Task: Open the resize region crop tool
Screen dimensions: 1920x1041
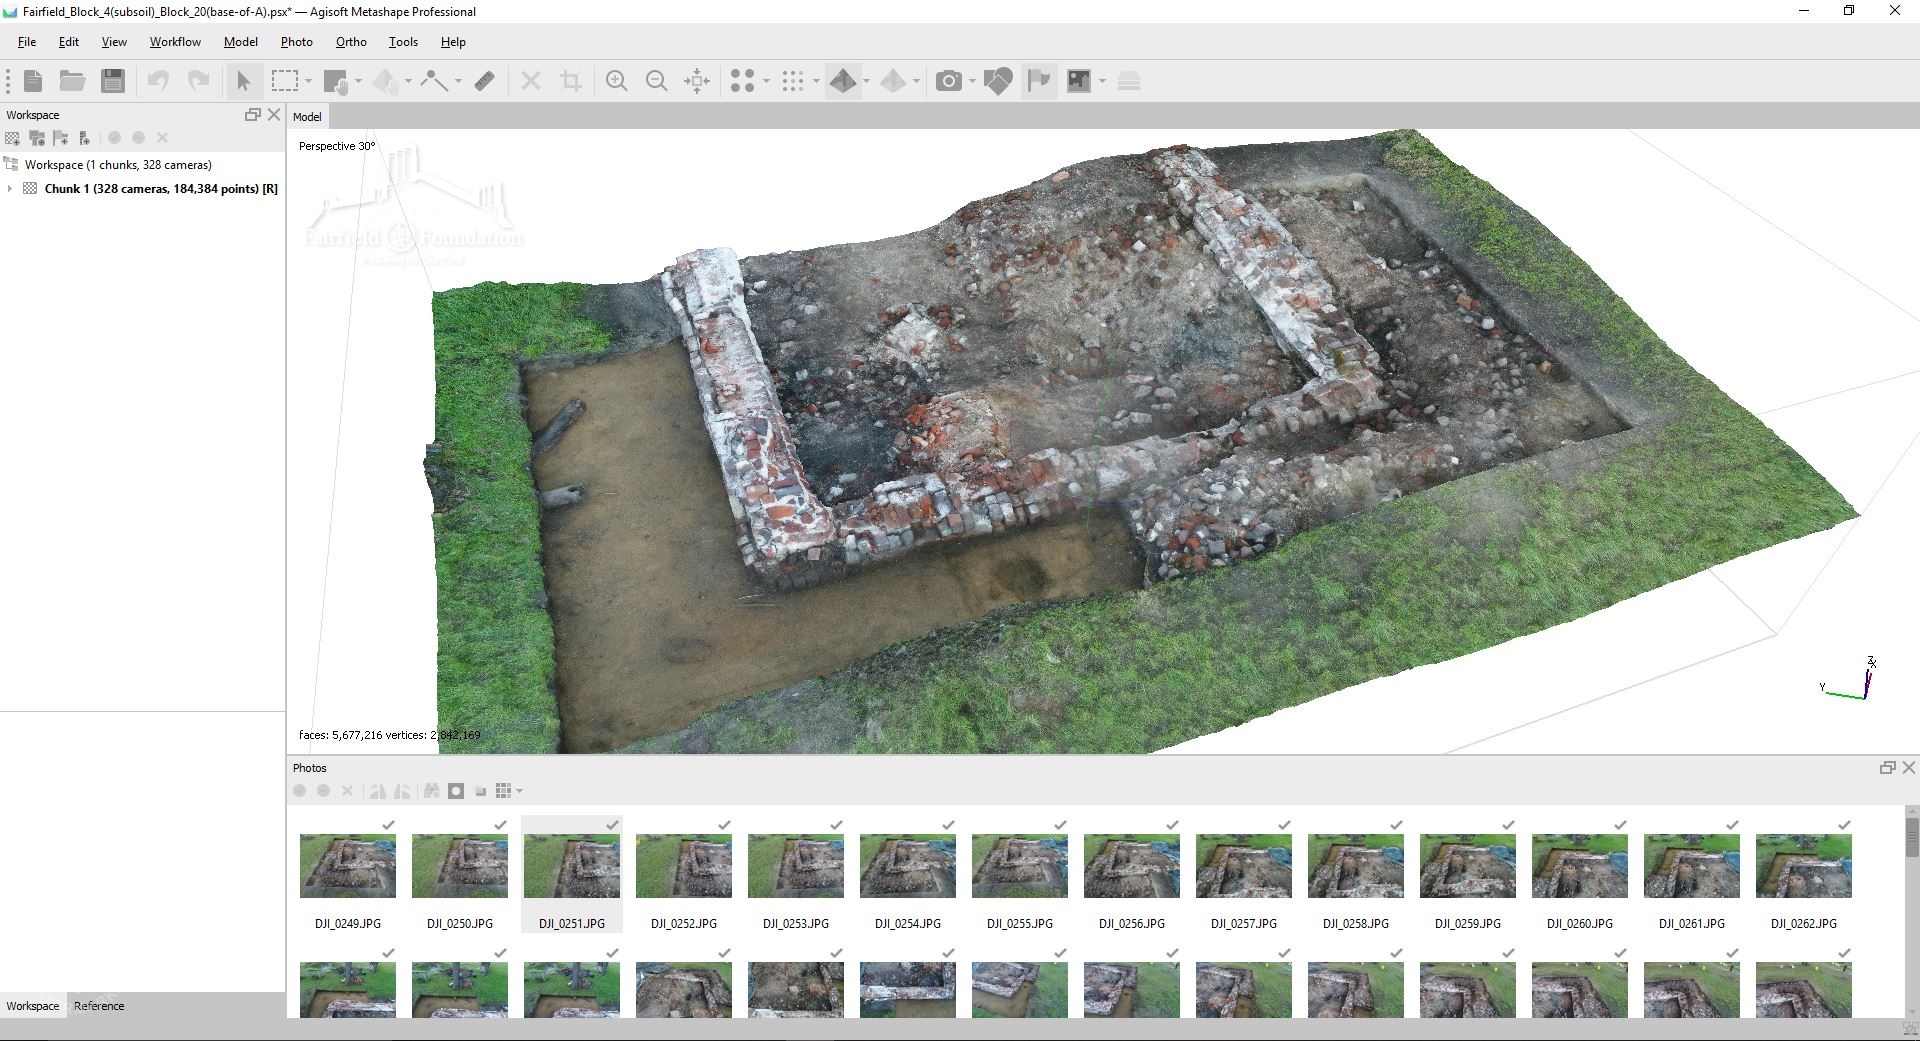Action: [571, 81]
